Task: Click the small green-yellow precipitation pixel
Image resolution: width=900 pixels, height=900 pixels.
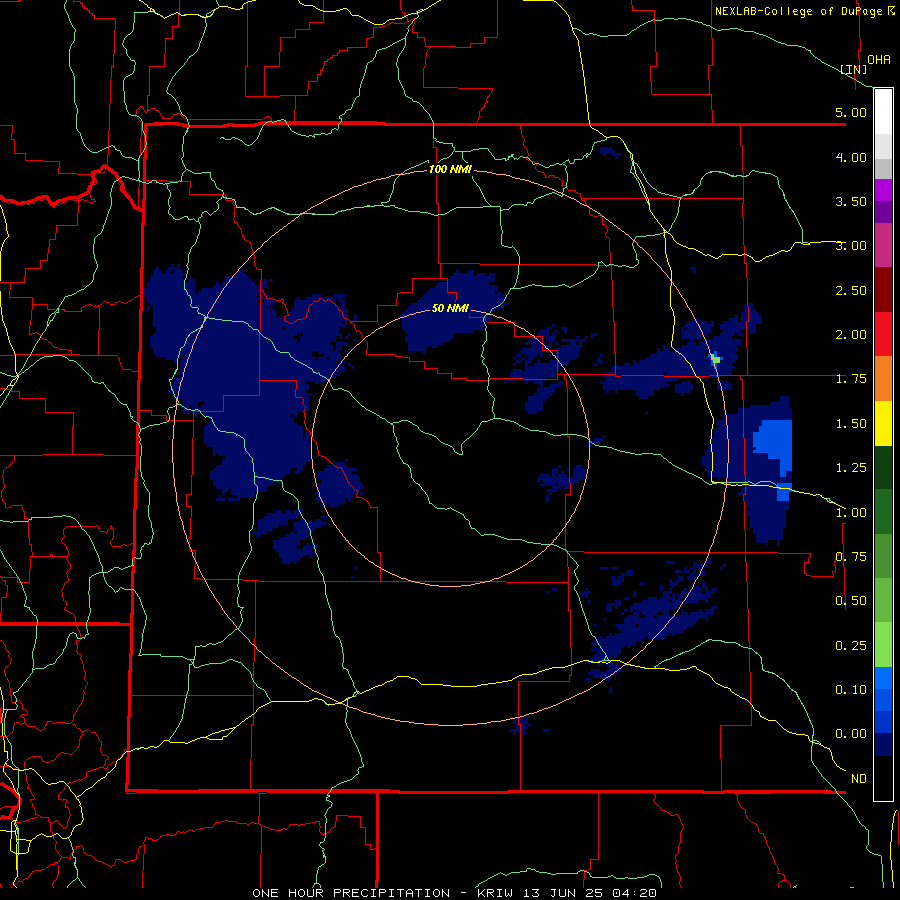Action: (715, 359)
